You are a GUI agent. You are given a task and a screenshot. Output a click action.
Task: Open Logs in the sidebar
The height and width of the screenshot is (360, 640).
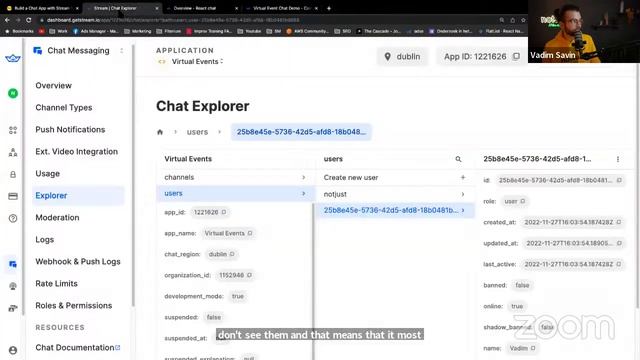pyautogui.click(x=44, y=240)
